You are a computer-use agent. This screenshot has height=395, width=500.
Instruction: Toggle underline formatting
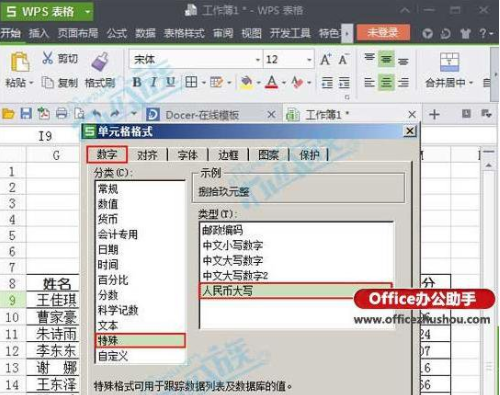coord(170,82)
